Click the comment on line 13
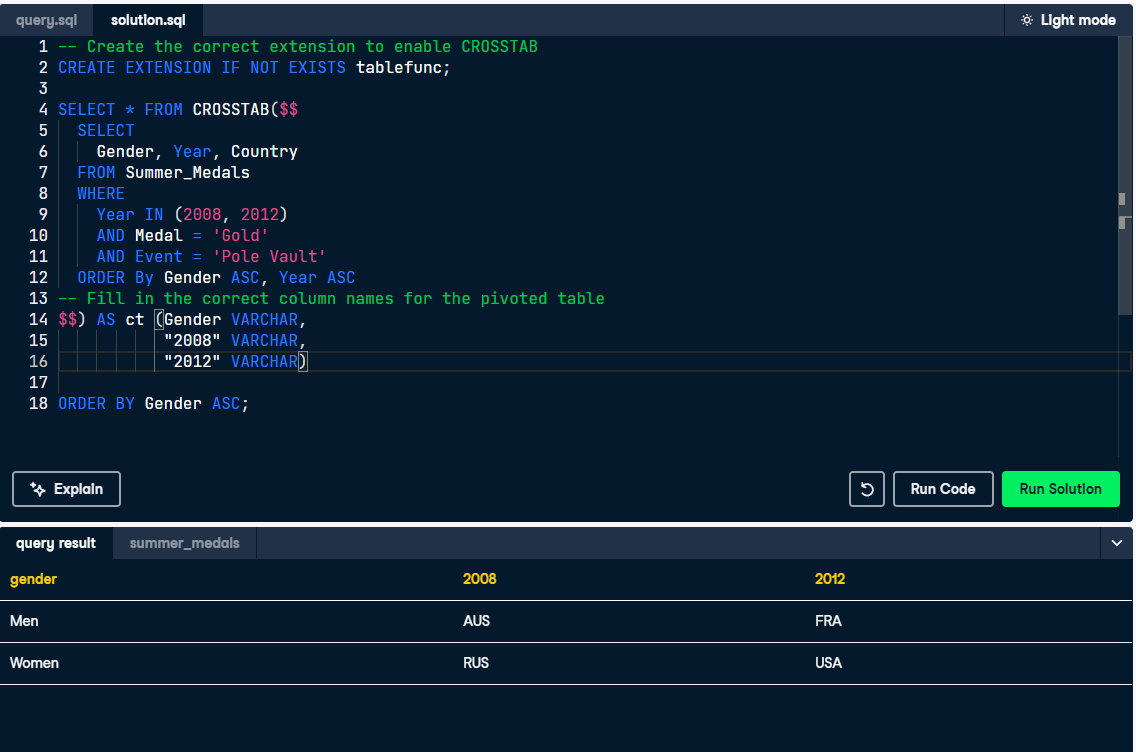1136x752 pixels. 331,298
